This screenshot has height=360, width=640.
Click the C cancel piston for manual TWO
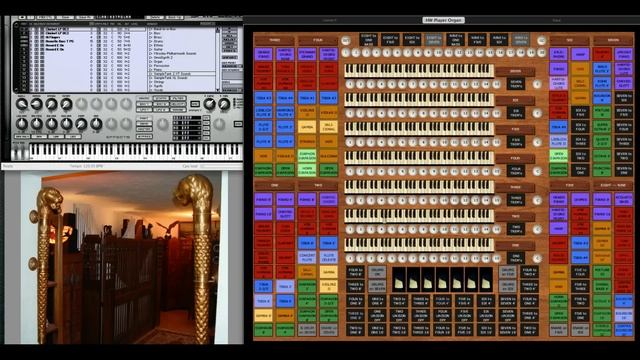pos(537,229)
